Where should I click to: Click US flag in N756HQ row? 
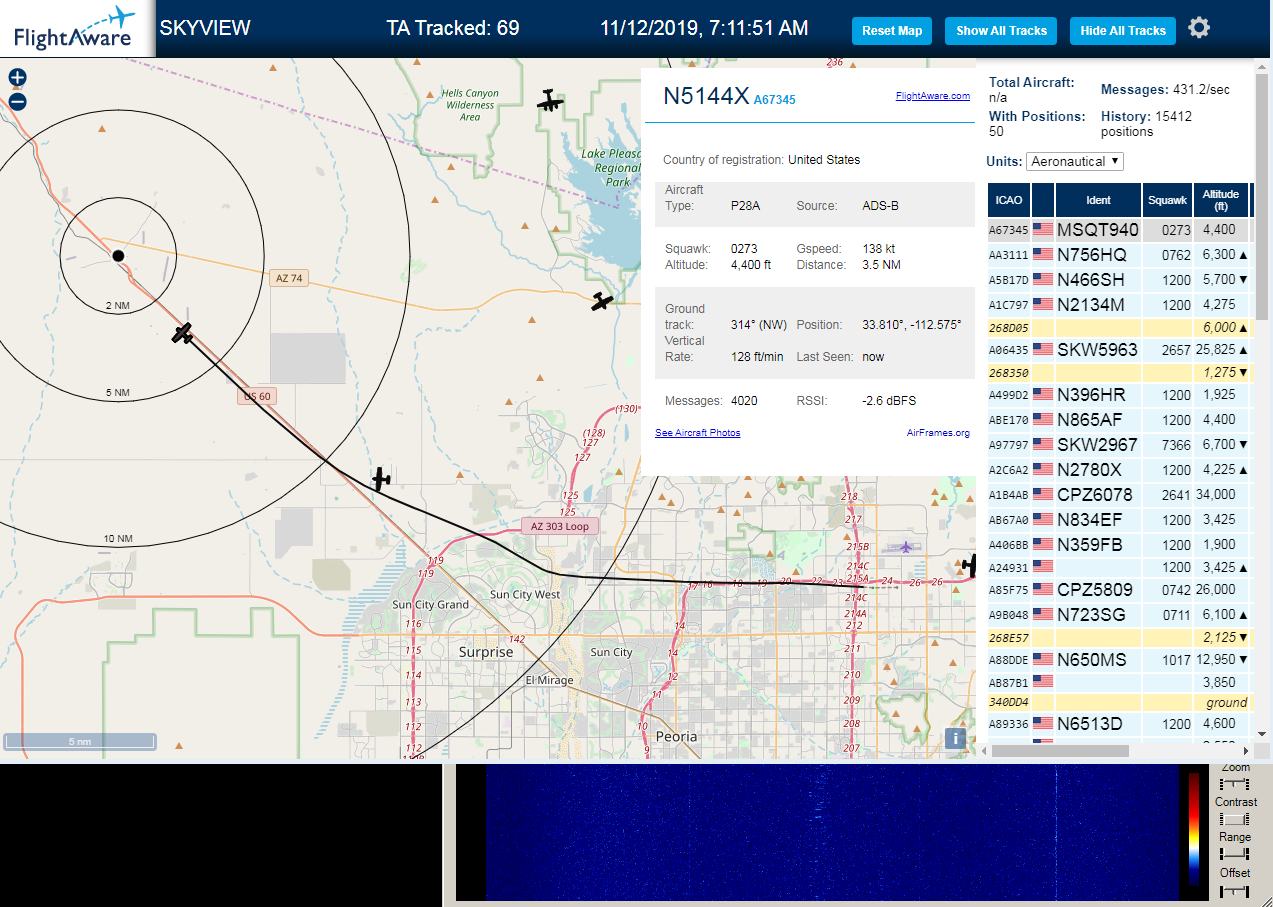coord(1043,255)
